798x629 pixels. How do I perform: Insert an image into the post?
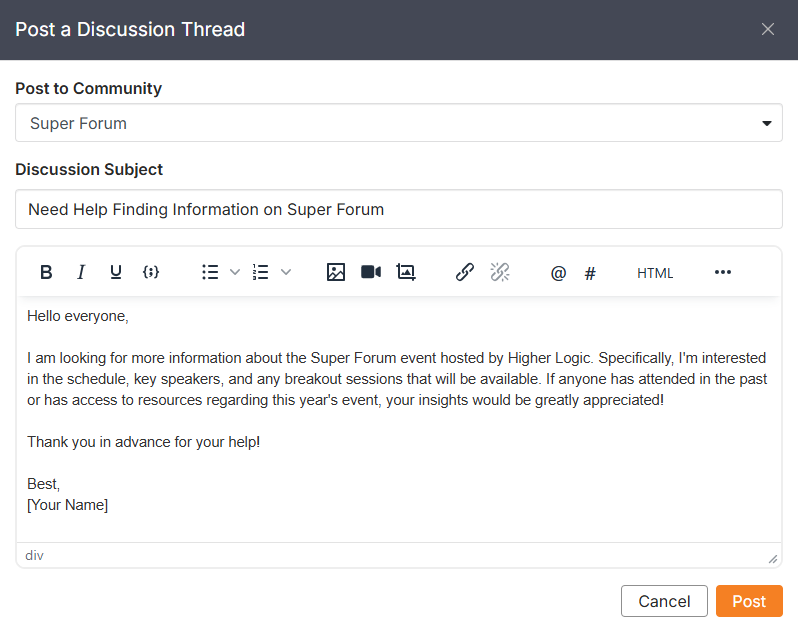pos(336,272)
